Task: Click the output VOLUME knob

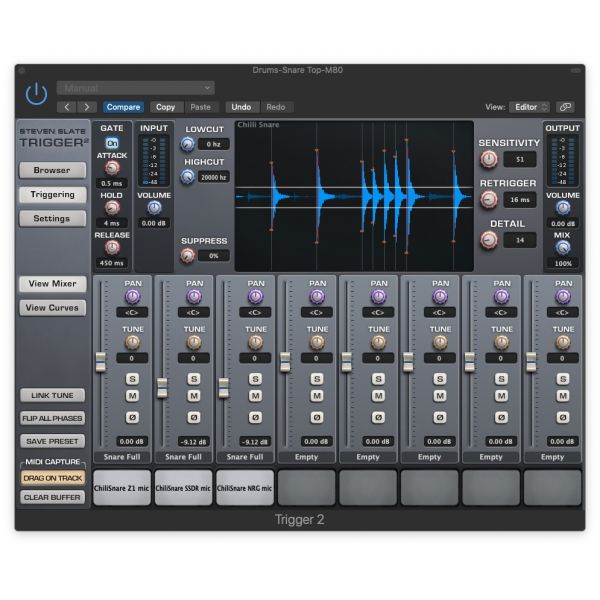Action: click(x=562, y=208)
